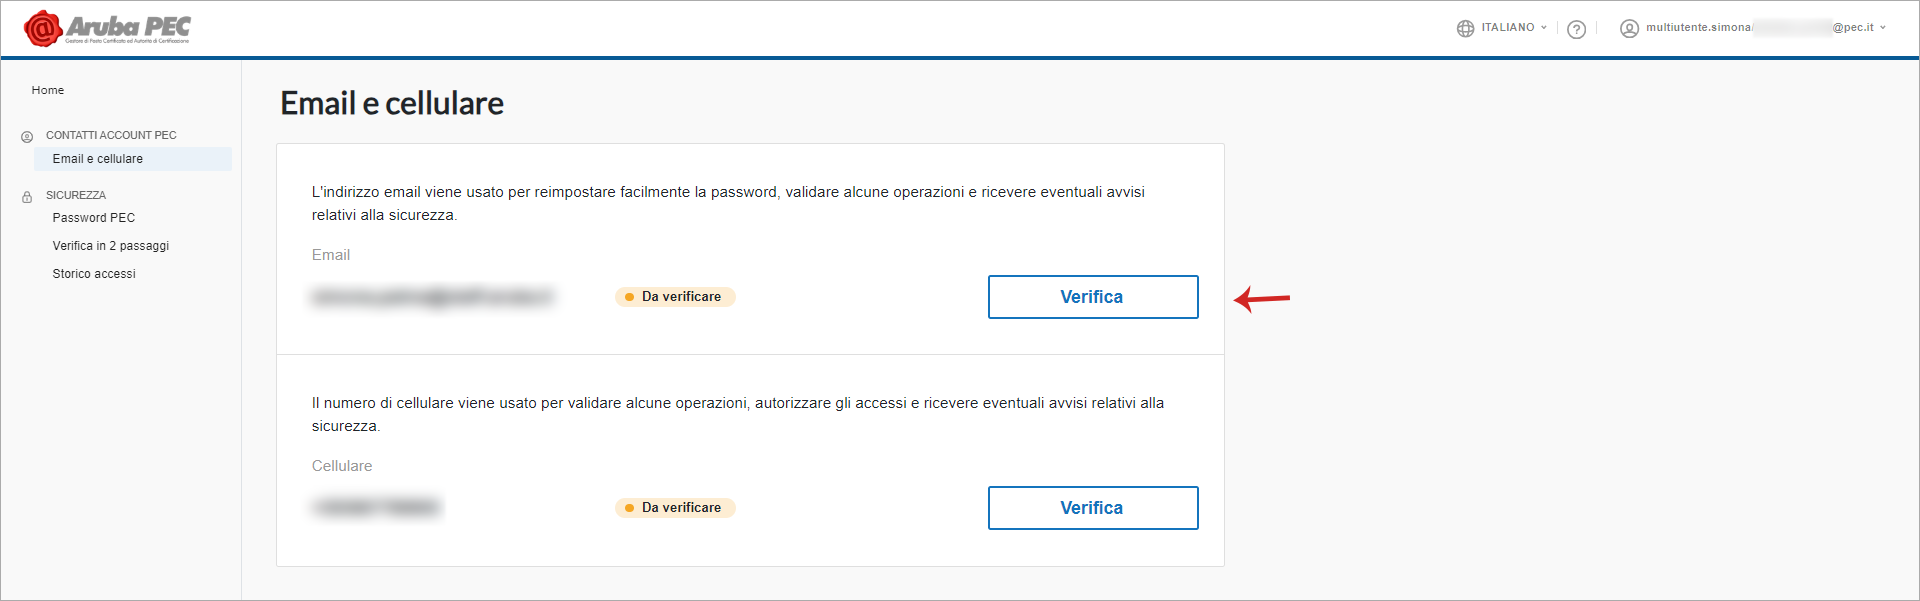Image resolution: width=1920 pixels, height=601 pixels.
Task: Click the CONTATTI ACCOUNT PEC section header
Action: click(x=111, y=135)
